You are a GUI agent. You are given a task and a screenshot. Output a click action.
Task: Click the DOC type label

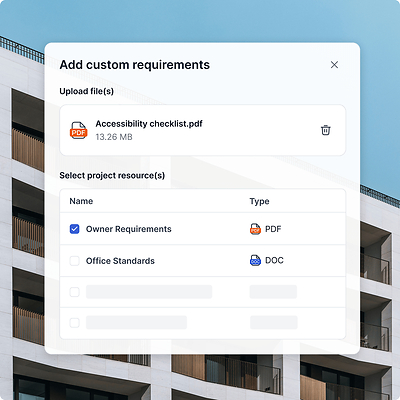click(x=274, y=260)
